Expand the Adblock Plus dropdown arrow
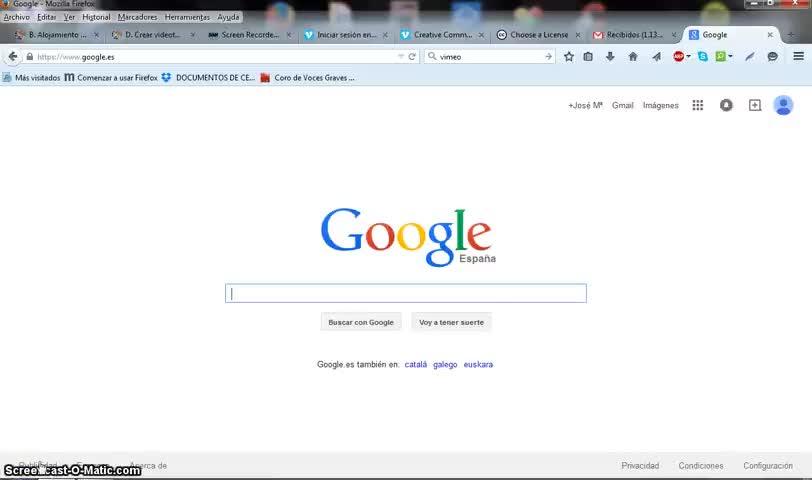The height and width of the screenshot is (480, 812). coord(688,56)
